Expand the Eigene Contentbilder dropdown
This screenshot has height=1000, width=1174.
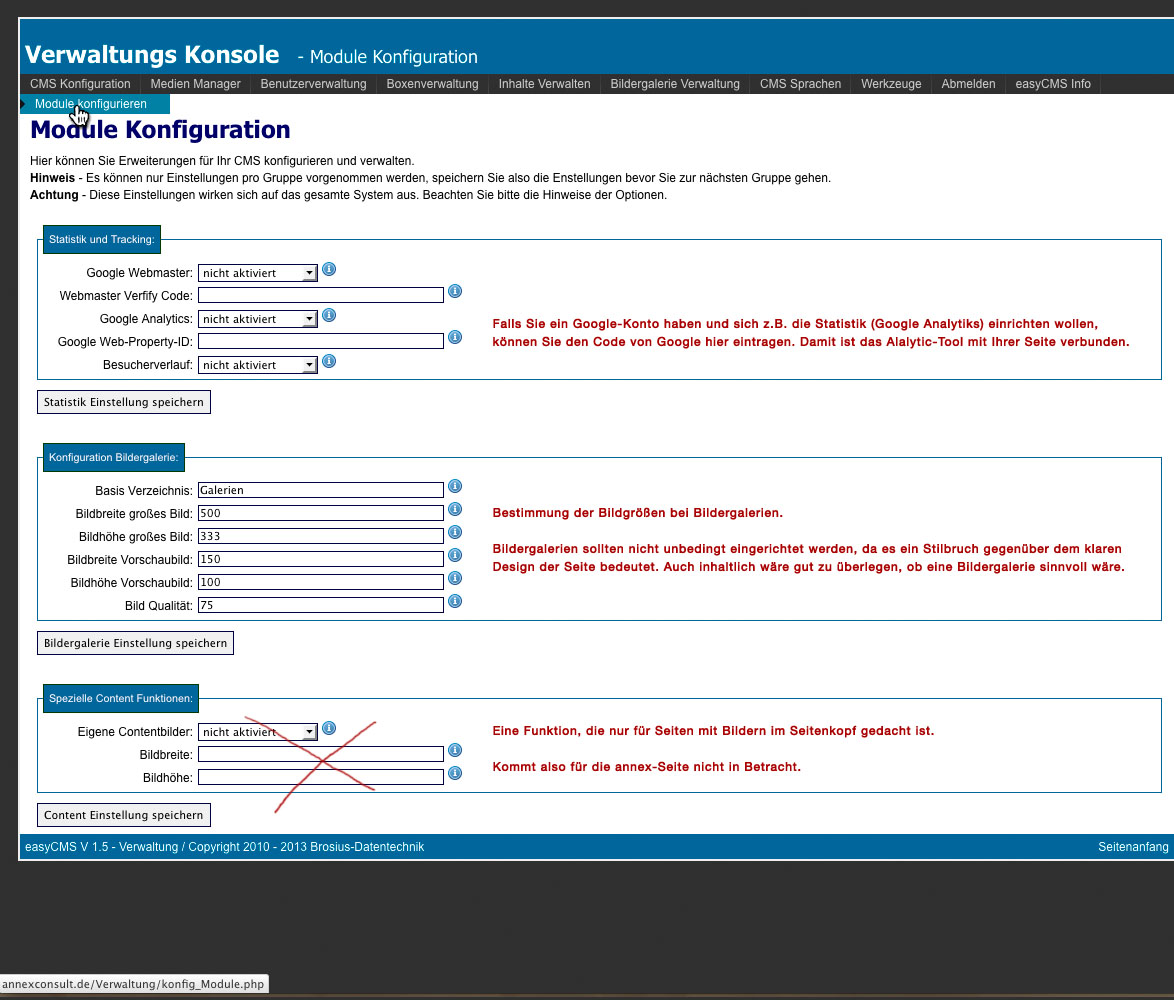pos(257,732)
